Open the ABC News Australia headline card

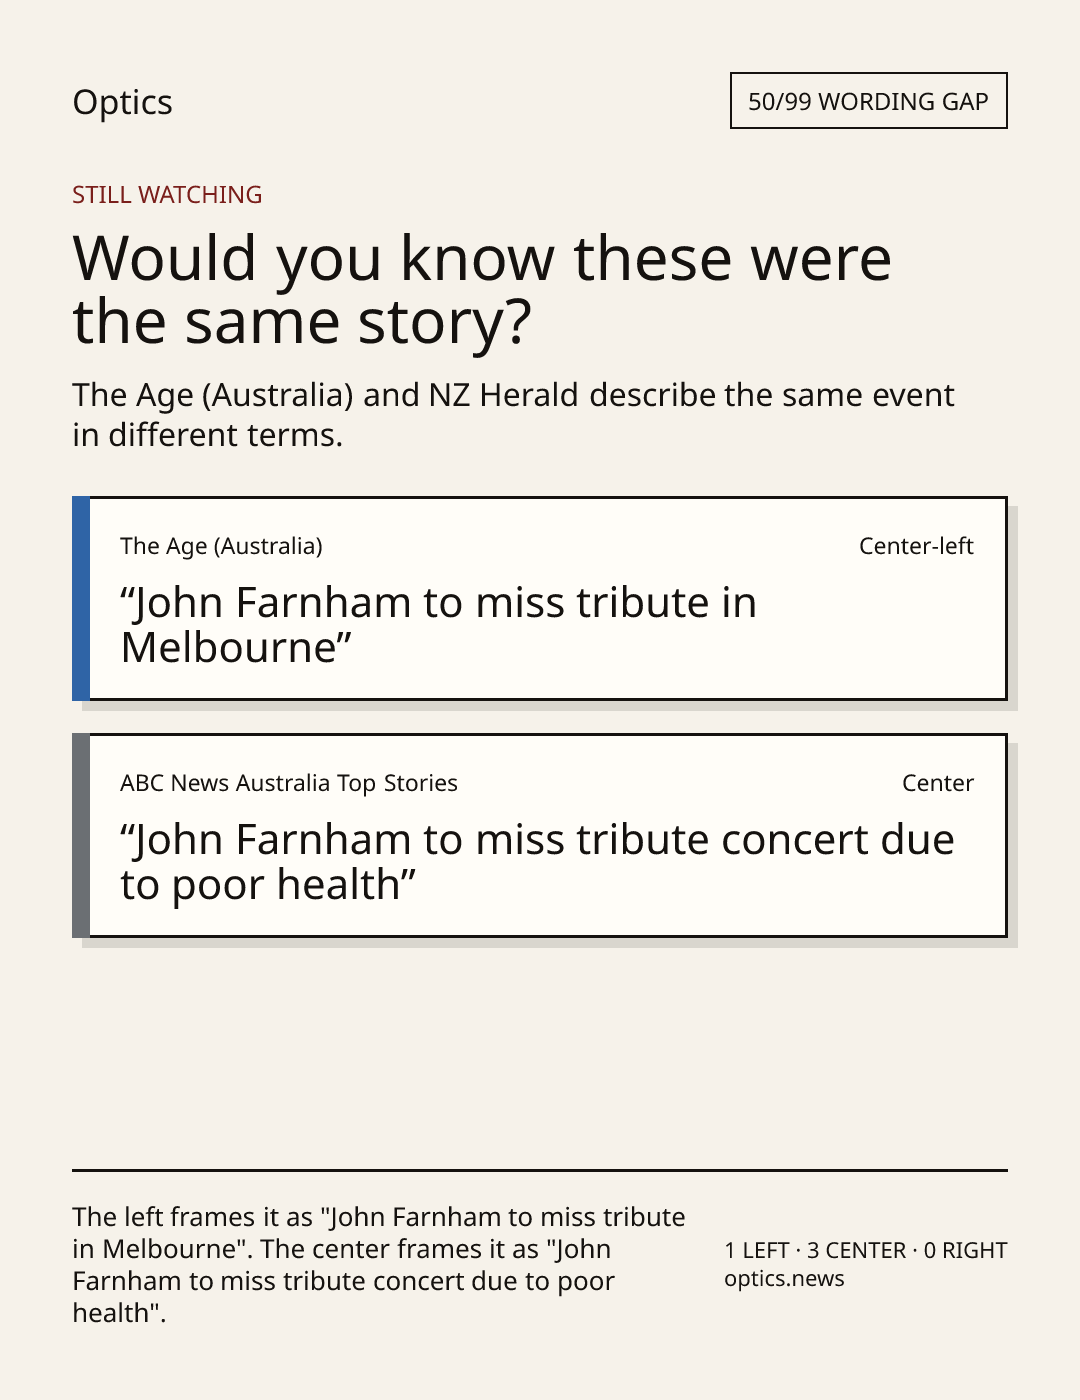point(540,835)
